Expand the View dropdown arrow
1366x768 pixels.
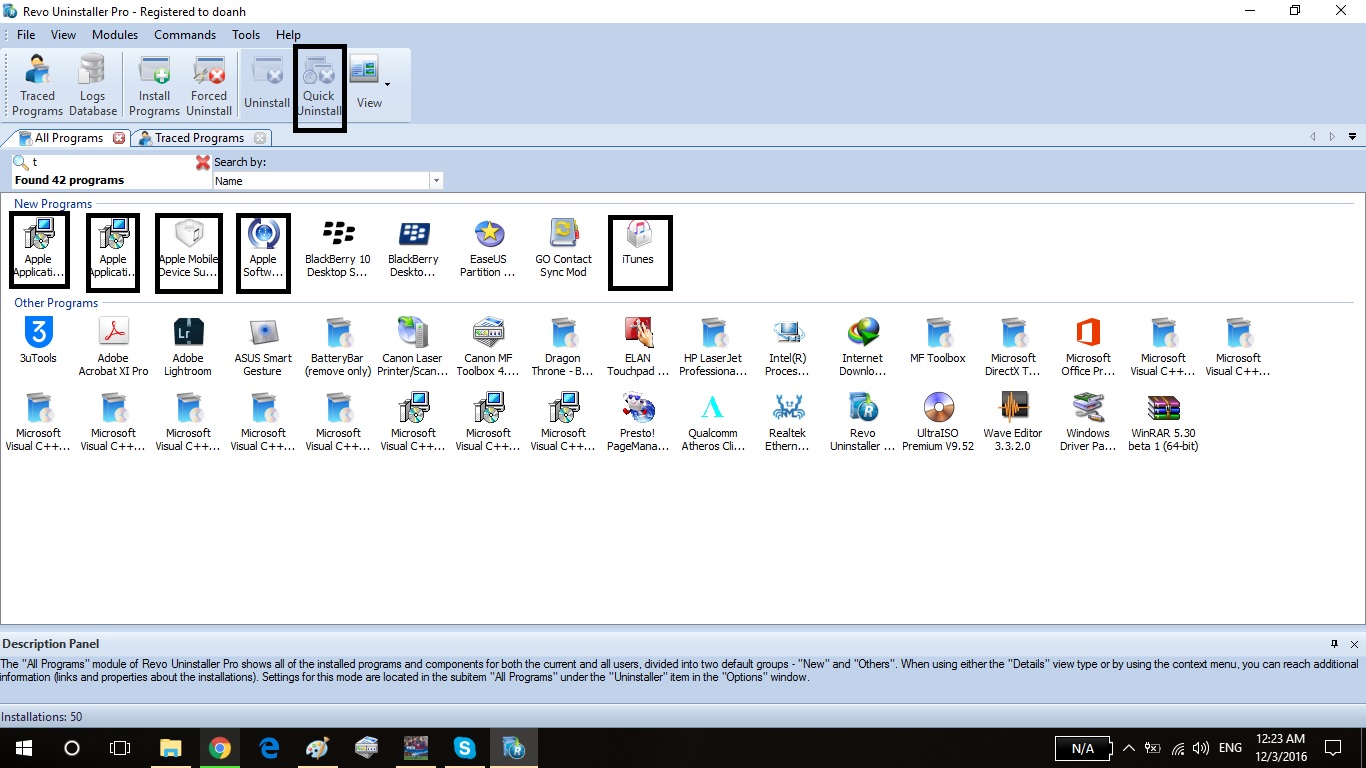pos(388,84)
